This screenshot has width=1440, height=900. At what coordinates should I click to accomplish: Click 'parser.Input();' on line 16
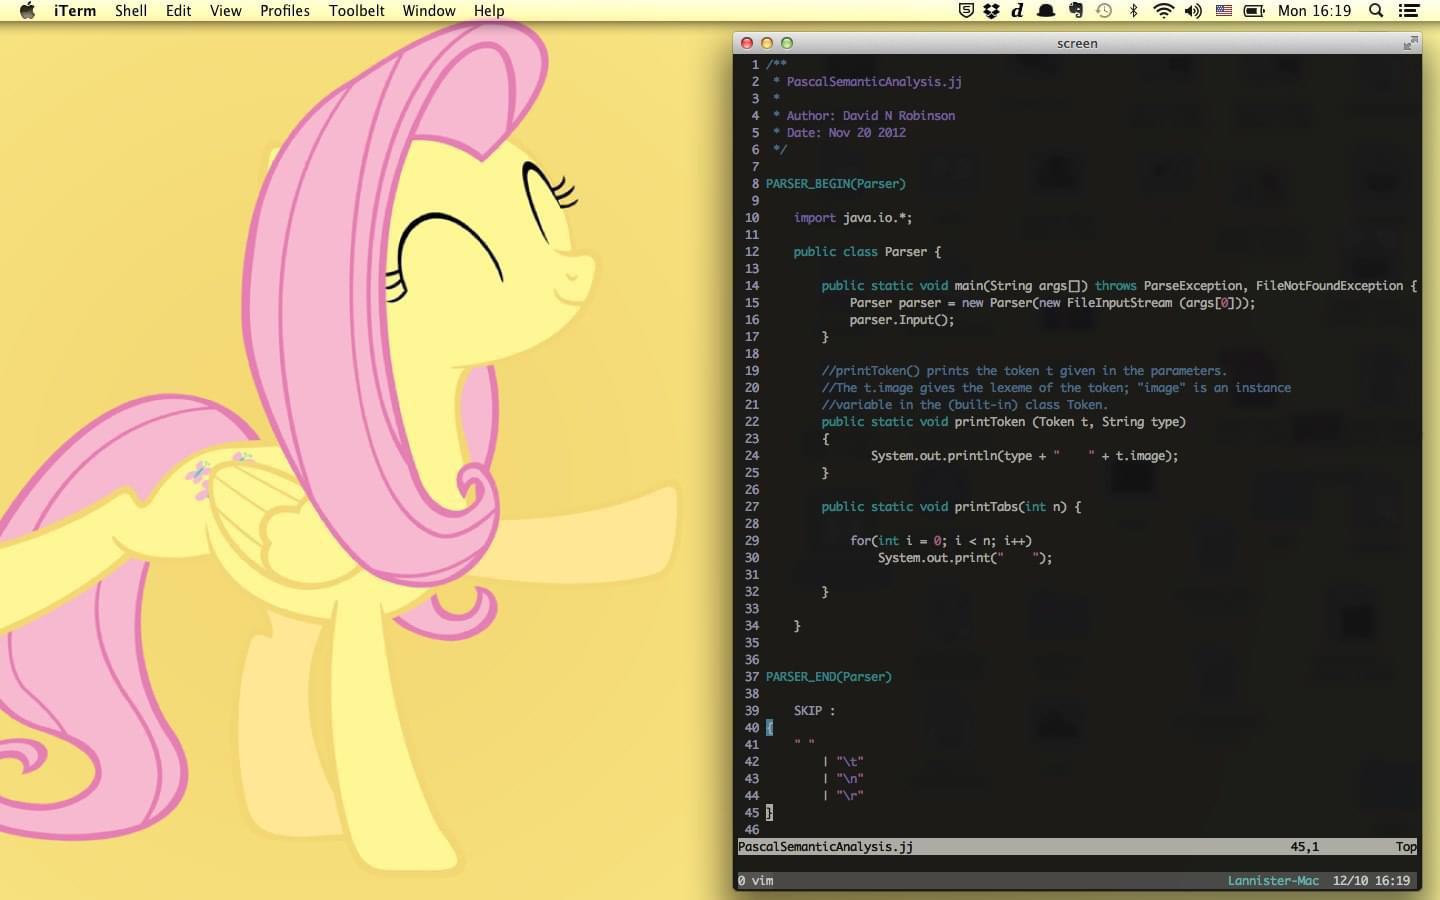tap(902, 320)
